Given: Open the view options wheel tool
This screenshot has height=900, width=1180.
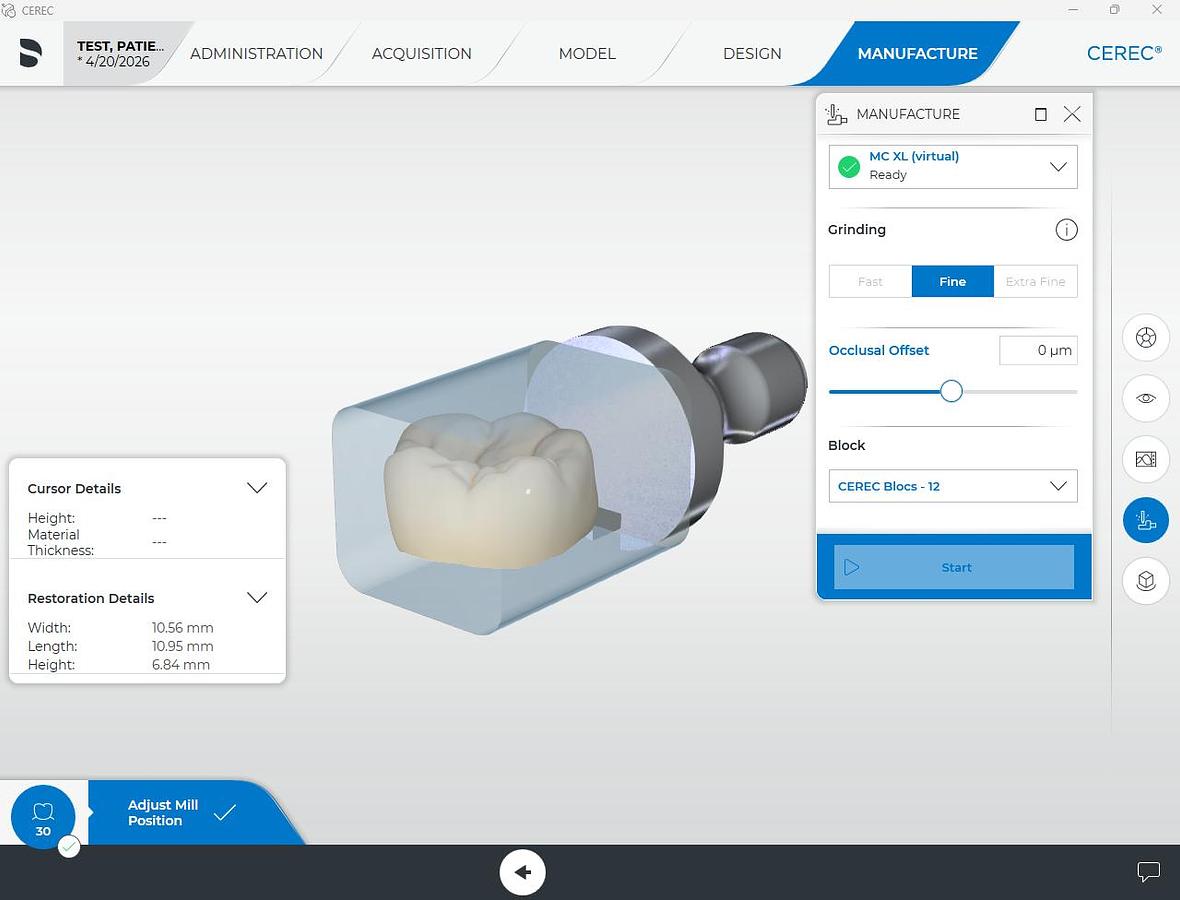Looking at the screenshot, I should [1145, 338].
